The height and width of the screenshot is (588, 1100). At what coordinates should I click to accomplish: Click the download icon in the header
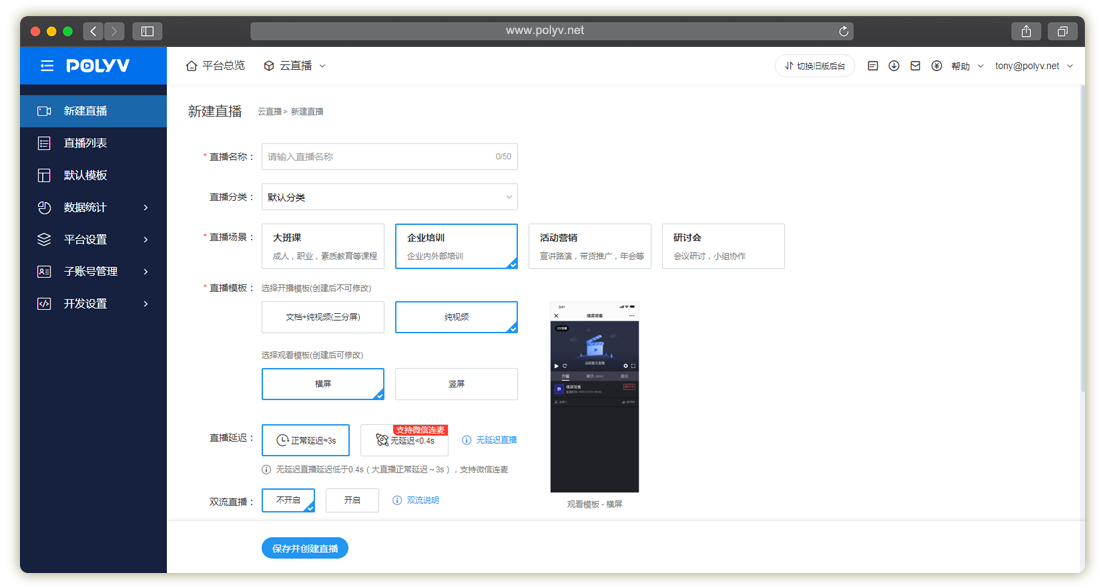click(x=894, y=66)
